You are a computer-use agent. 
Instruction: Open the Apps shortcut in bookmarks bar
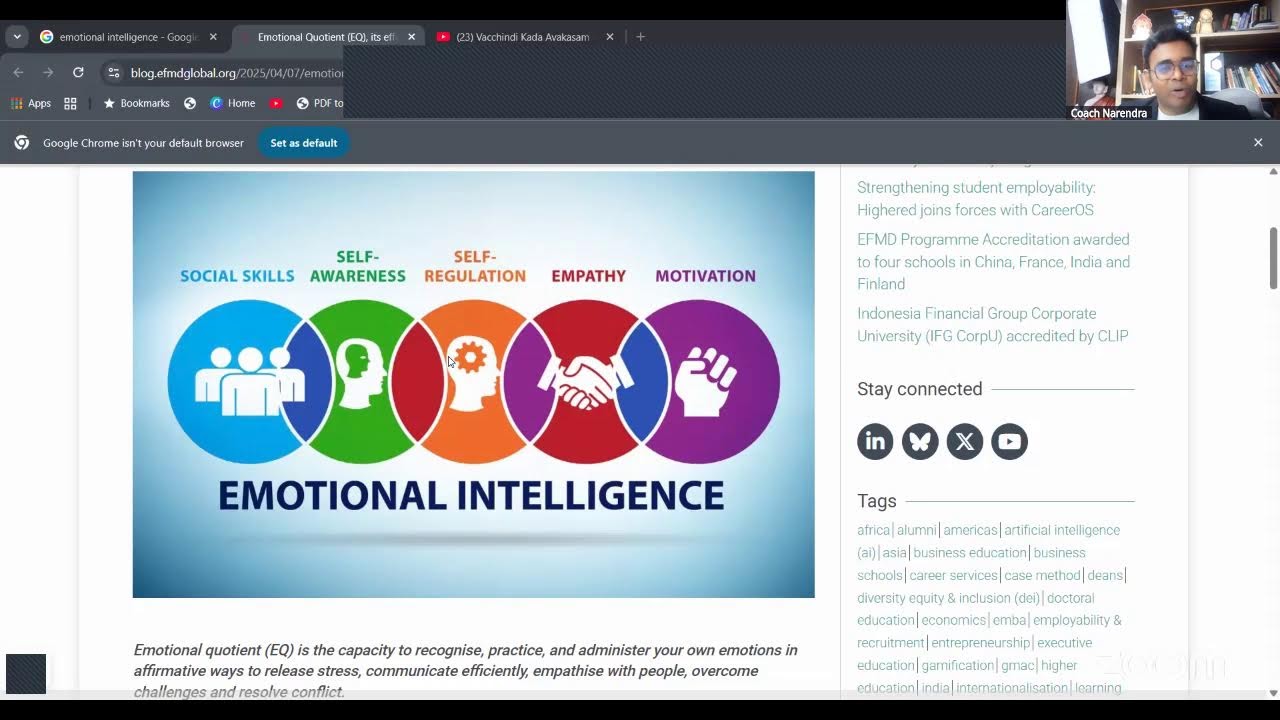[30, 103]
